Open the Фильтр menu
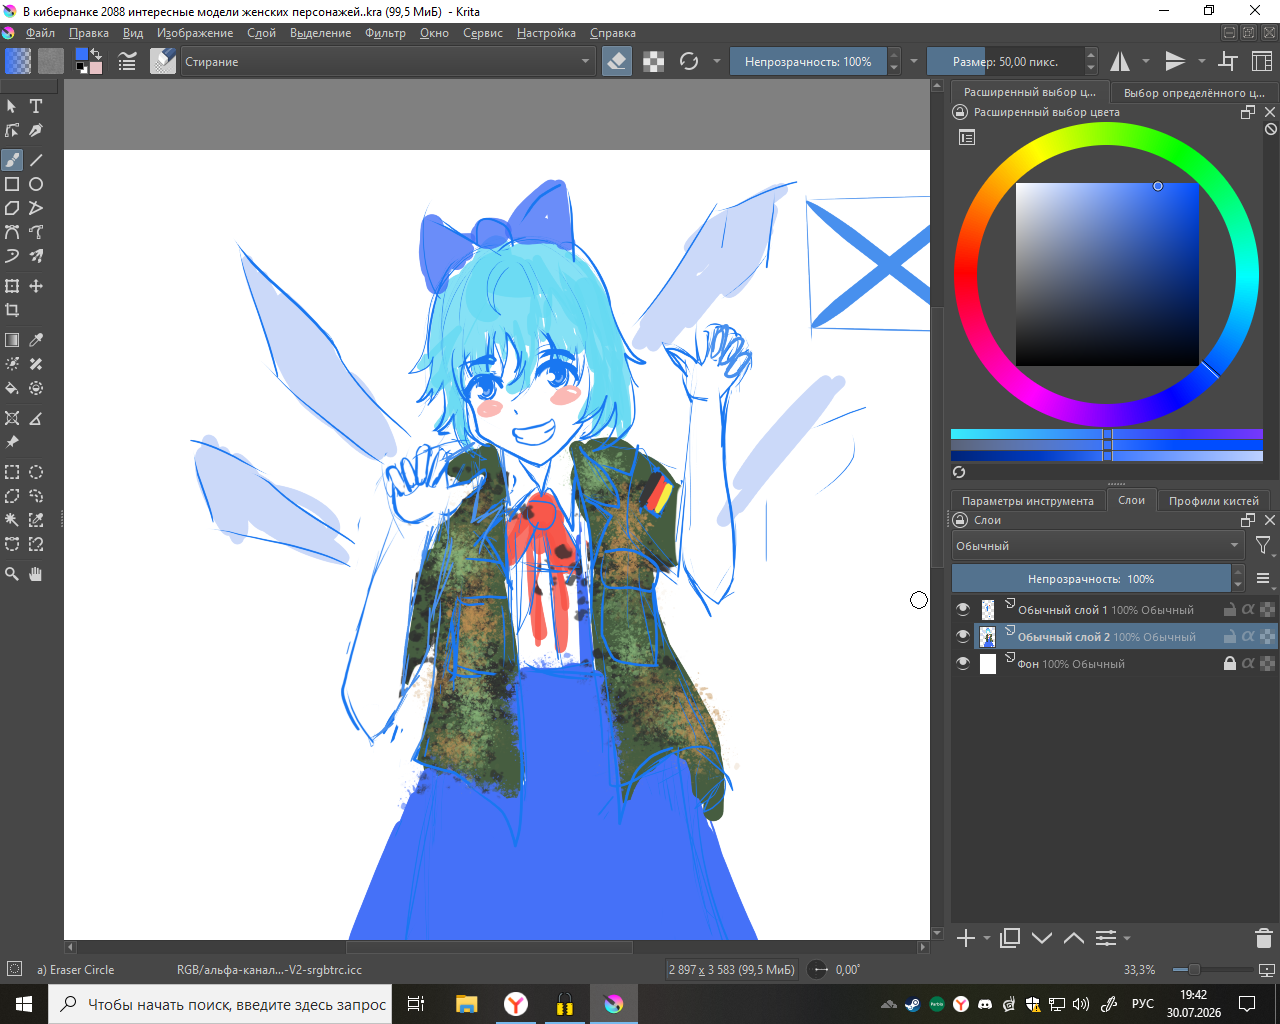The width and height of the screenshot is (1280, 1024). coord(385,33)
